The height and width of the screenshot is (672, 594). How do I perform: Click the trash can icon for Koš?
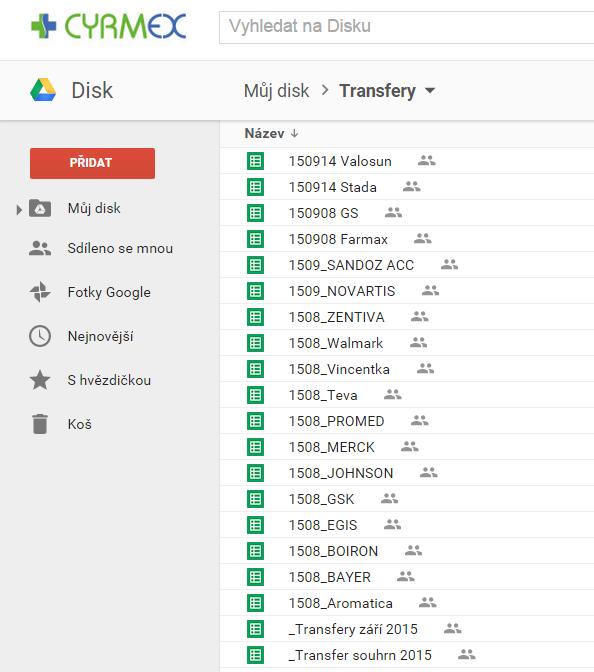[40, 424]
